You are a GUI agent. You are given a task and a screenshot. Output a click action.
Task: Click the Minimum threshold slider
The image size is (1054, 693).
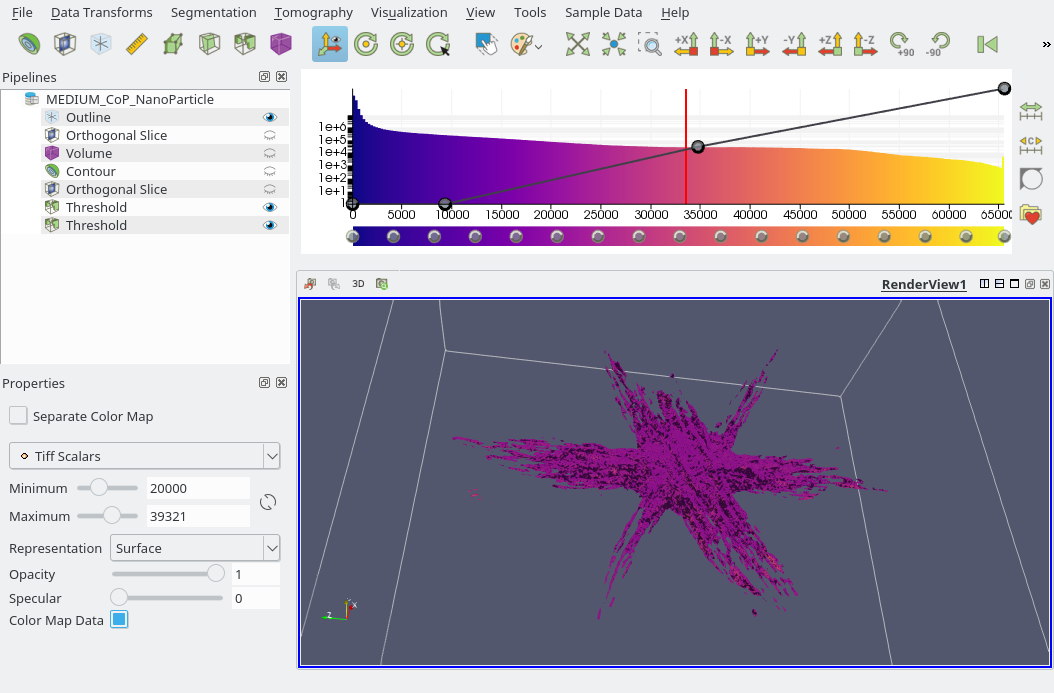(x=108, y=488)
